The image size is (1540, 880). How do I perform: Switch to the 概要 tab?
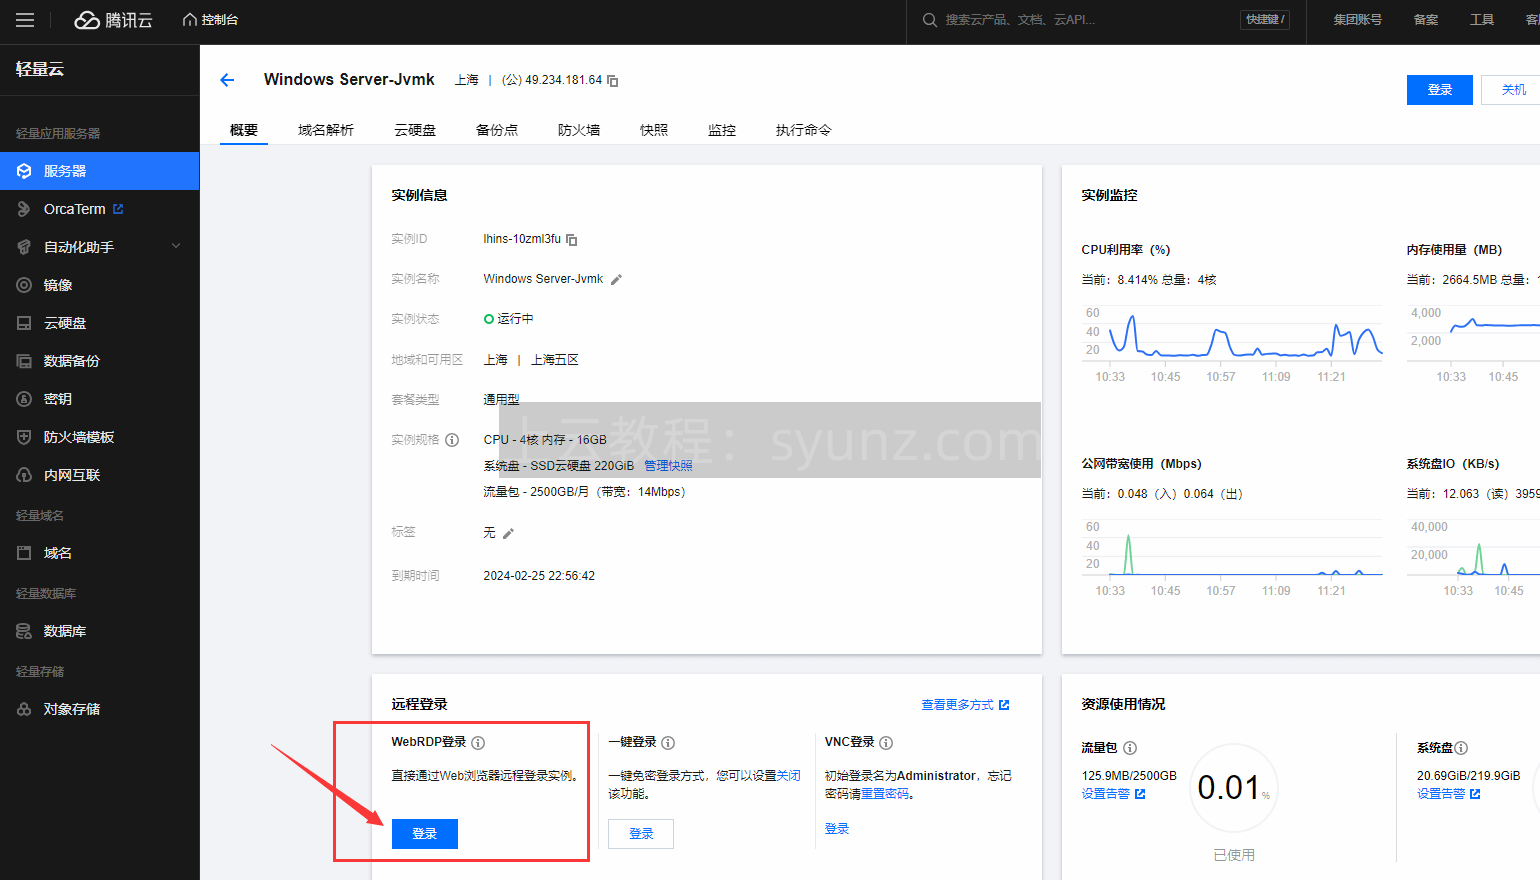pos(244,130)
